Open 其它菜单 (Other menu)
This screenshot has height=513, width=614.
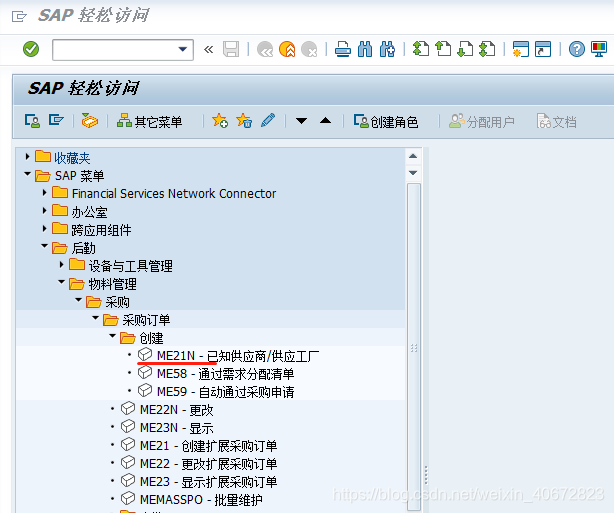pyautogui.click(x=150, y=122)
